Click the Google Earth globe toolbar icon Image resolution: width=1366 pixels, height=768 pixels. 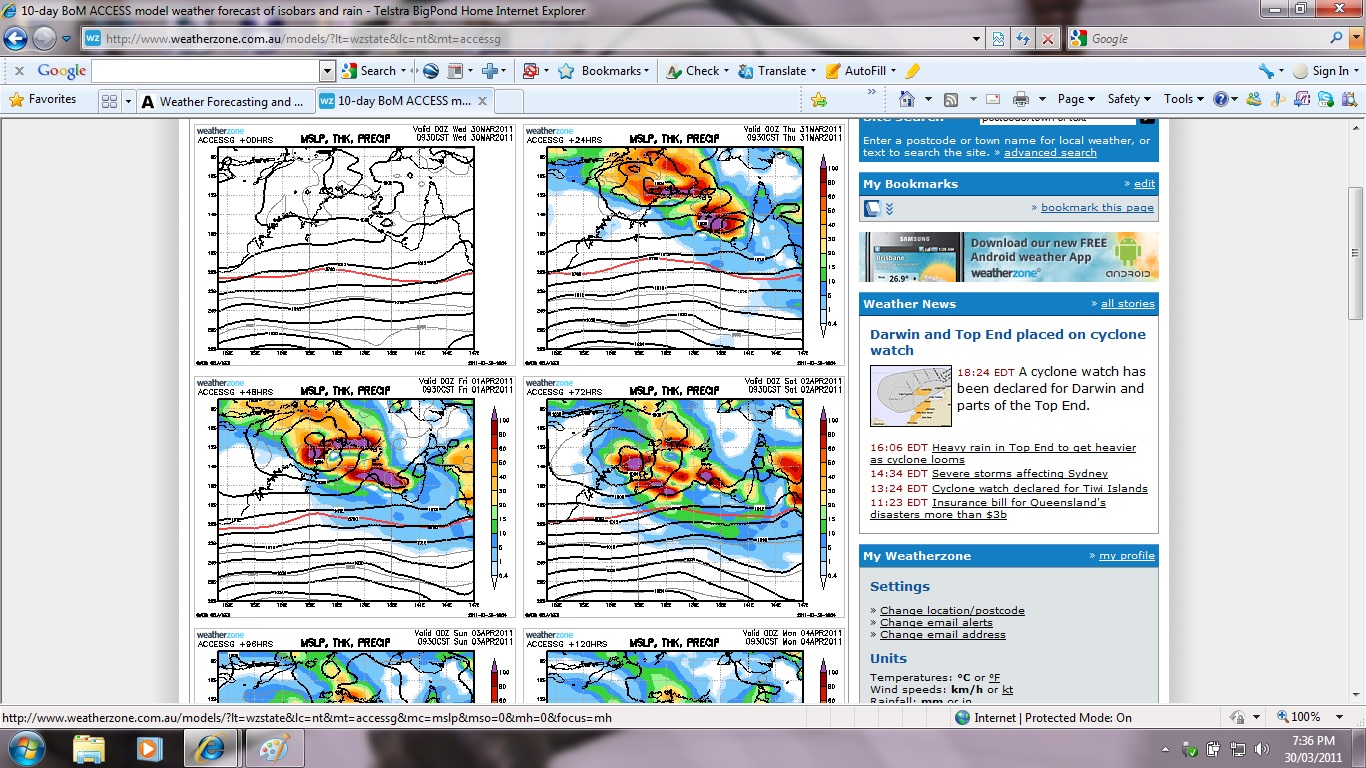pos(431,71)
